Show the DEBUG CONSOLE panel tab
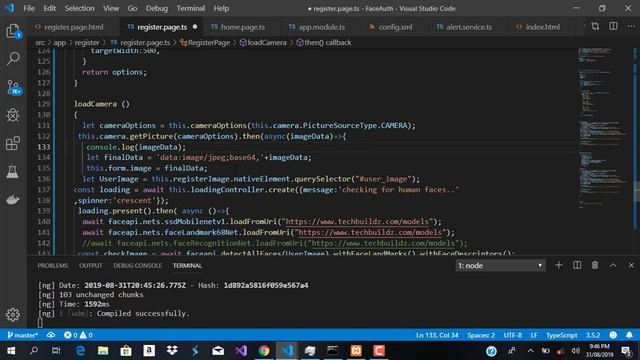Viewport: 640px width, 360px height. tap(138, 265)
